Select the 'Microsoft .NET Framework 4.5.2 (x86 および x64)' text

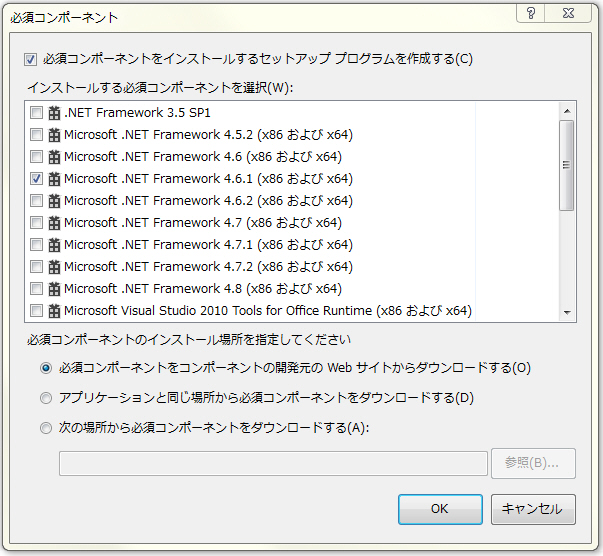[x=208, y=135]
